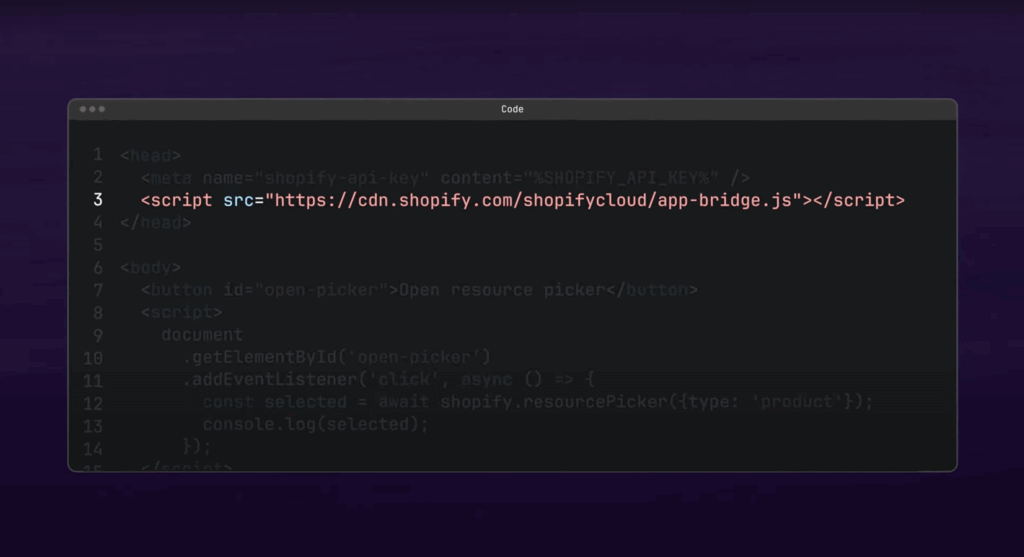Click the word 'document' on line 9
This screenshot has height=557, width=1024.
tap(202, 335)
